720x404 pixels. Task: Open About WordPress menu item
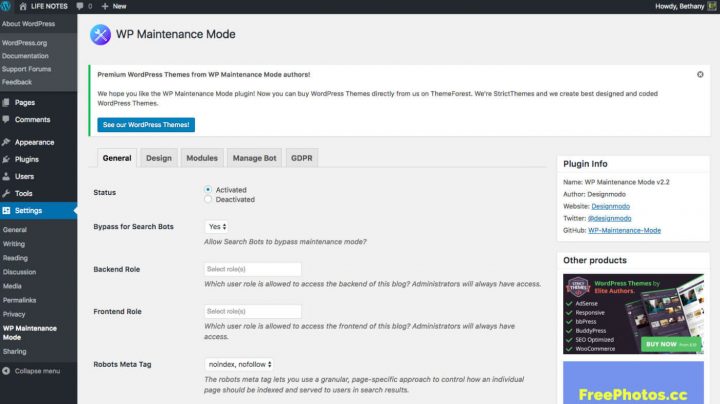pos(28,24)
